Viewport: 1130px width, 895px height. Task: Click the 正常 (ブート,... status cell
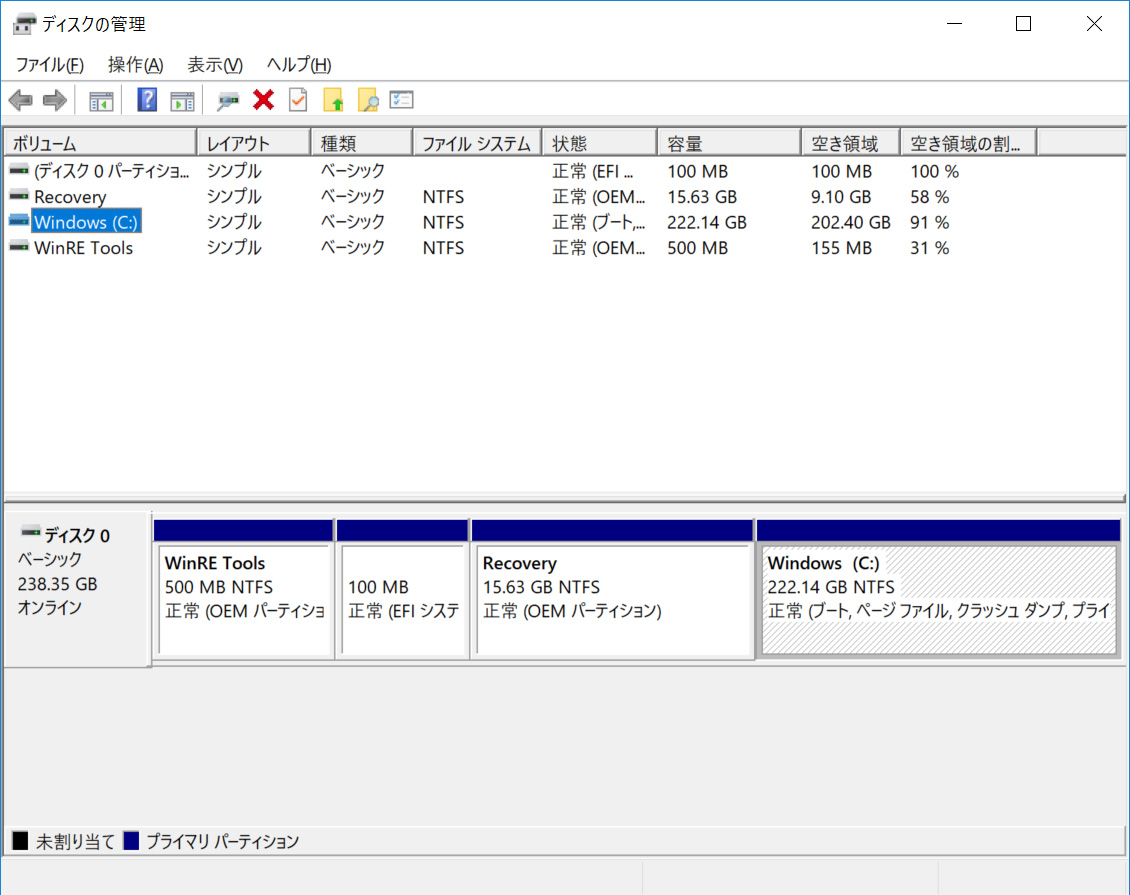click(598, 222)
